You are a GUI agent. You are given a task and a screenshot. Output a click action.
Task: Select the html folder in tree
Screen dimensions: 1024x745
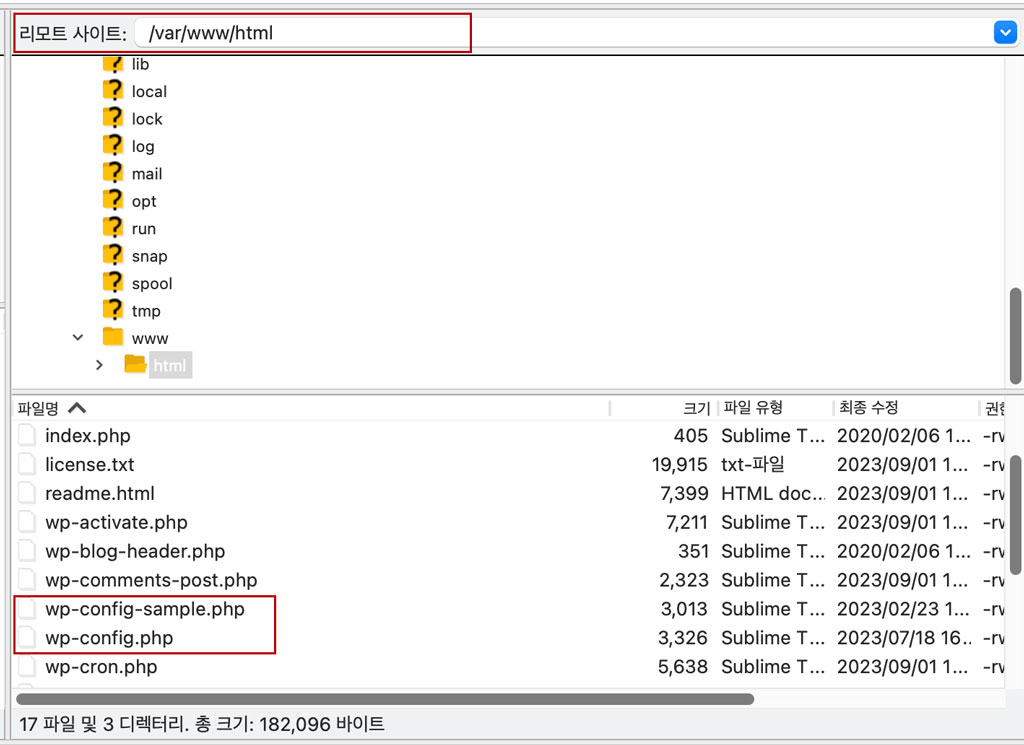(170, 366)
